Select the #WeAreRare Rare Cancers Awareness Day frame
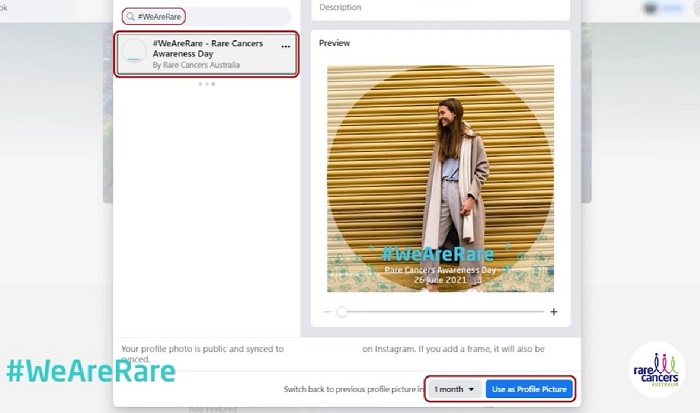The height and width of the screenshot is (413, 700). coord(206,54)
